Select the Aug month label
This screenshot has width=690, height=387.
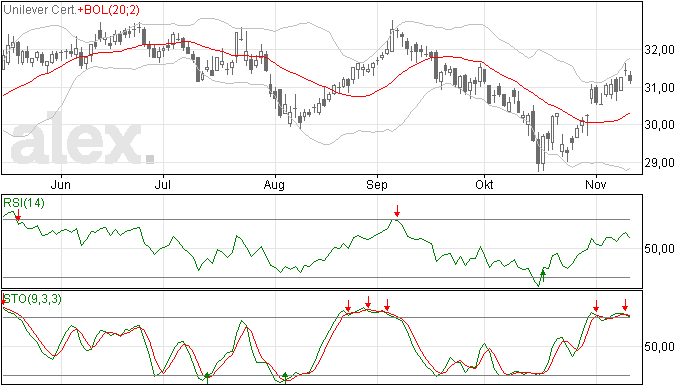tap(274, 185)
